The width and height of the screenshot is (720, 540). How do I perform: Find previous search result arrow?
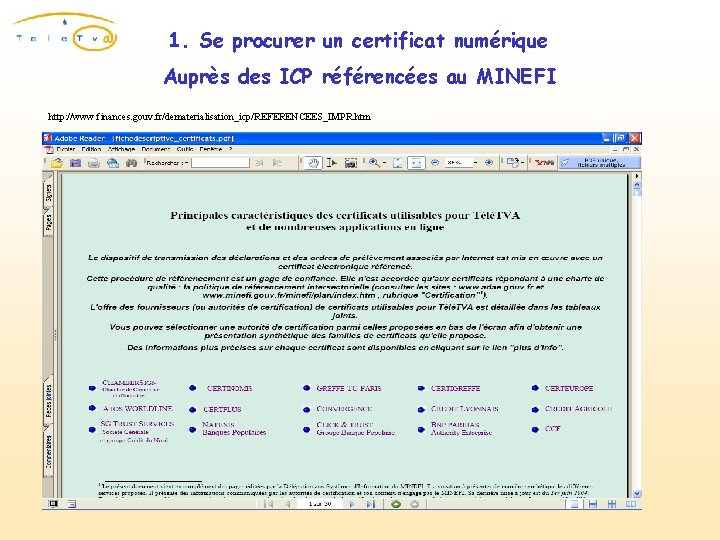click(x=259, y=163)
